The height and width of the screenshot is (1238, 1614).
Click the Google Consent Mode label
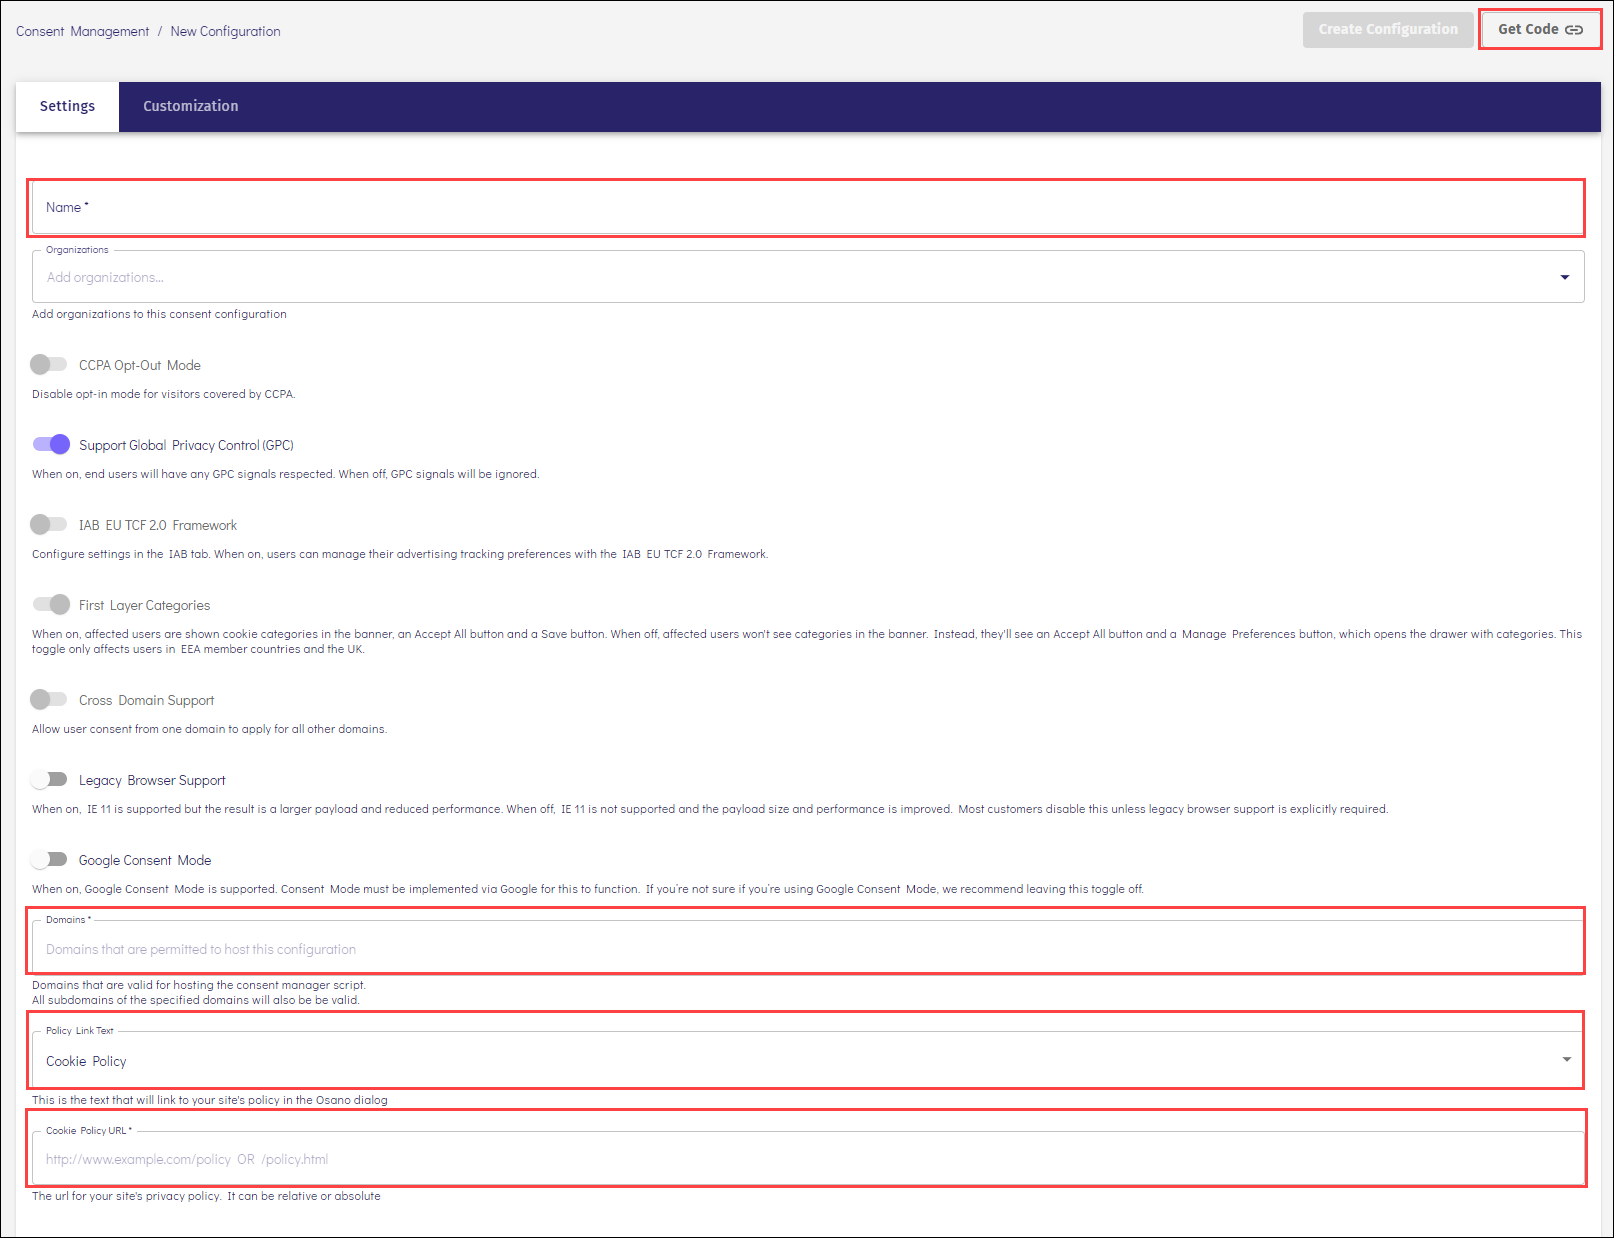[145, 860]
